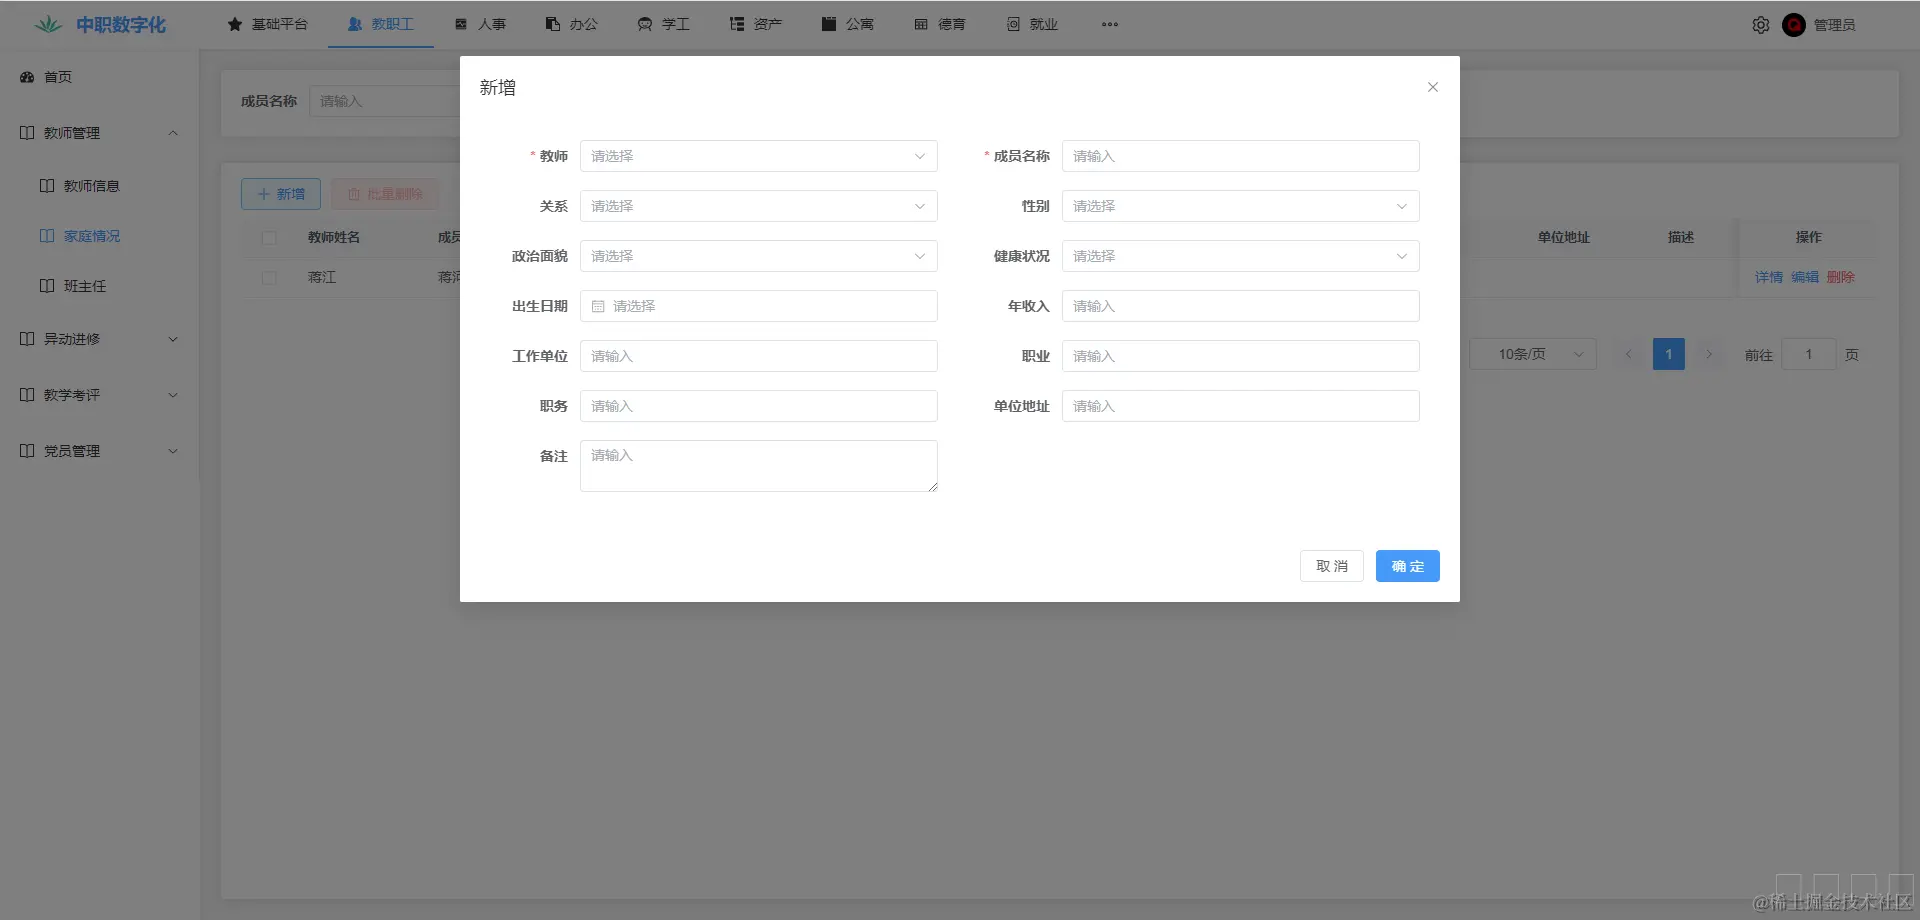Click the 确定 button
Viewport: 1920px width, 920px height.
pos(1408,566)
